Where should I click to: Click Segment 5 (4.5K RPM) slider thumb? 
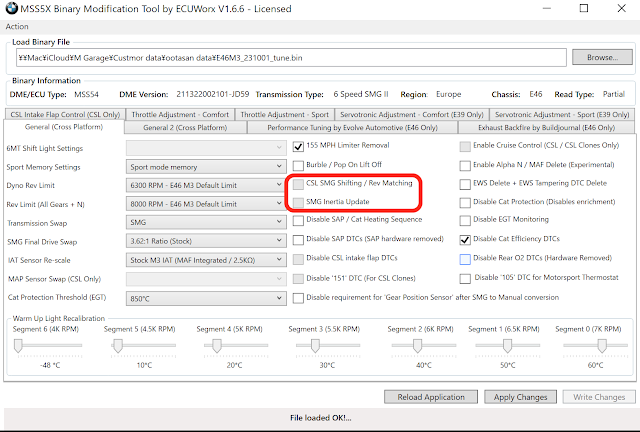pyautogui.click(x=118, y=346)
